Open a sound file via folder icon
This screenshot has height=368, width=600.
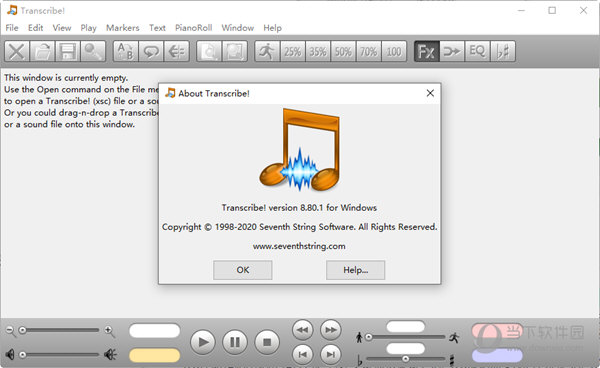point(42,51)
